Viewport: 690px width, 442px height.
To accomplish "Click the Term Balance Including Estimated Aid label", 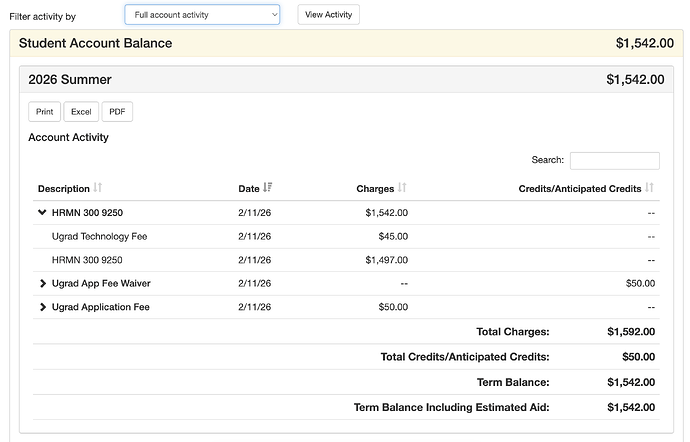I will tap(451, 407).
